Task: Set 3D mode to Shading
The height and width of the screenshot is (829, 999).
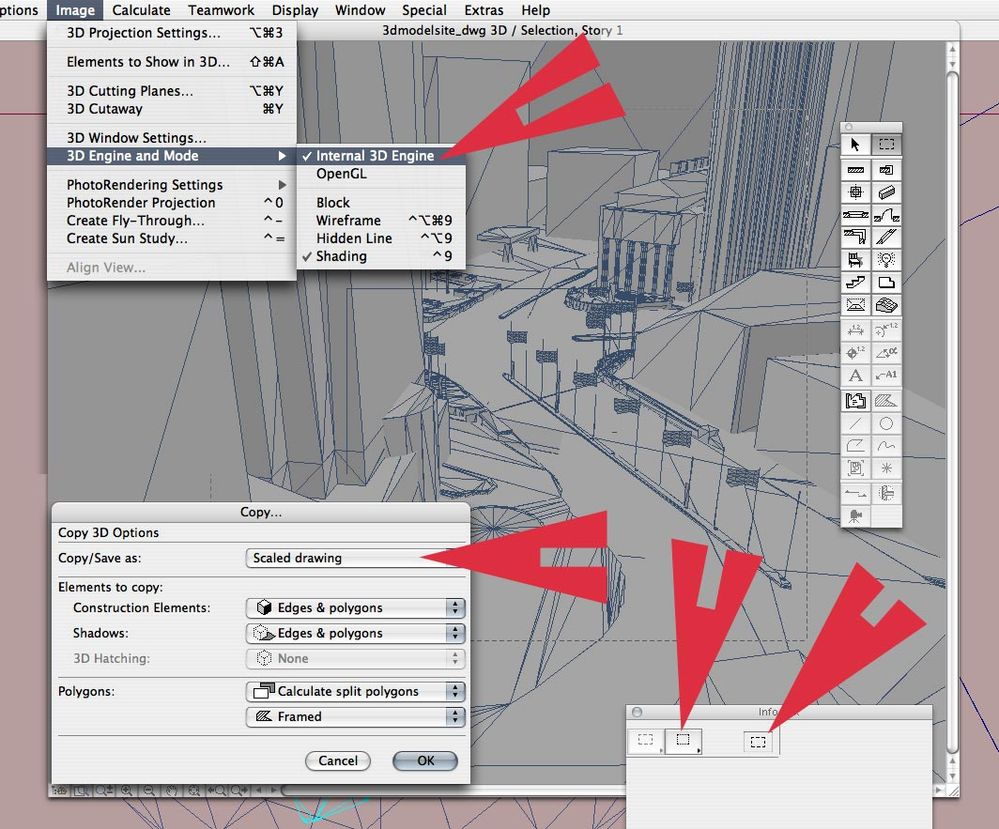Action: click(381, 256)
